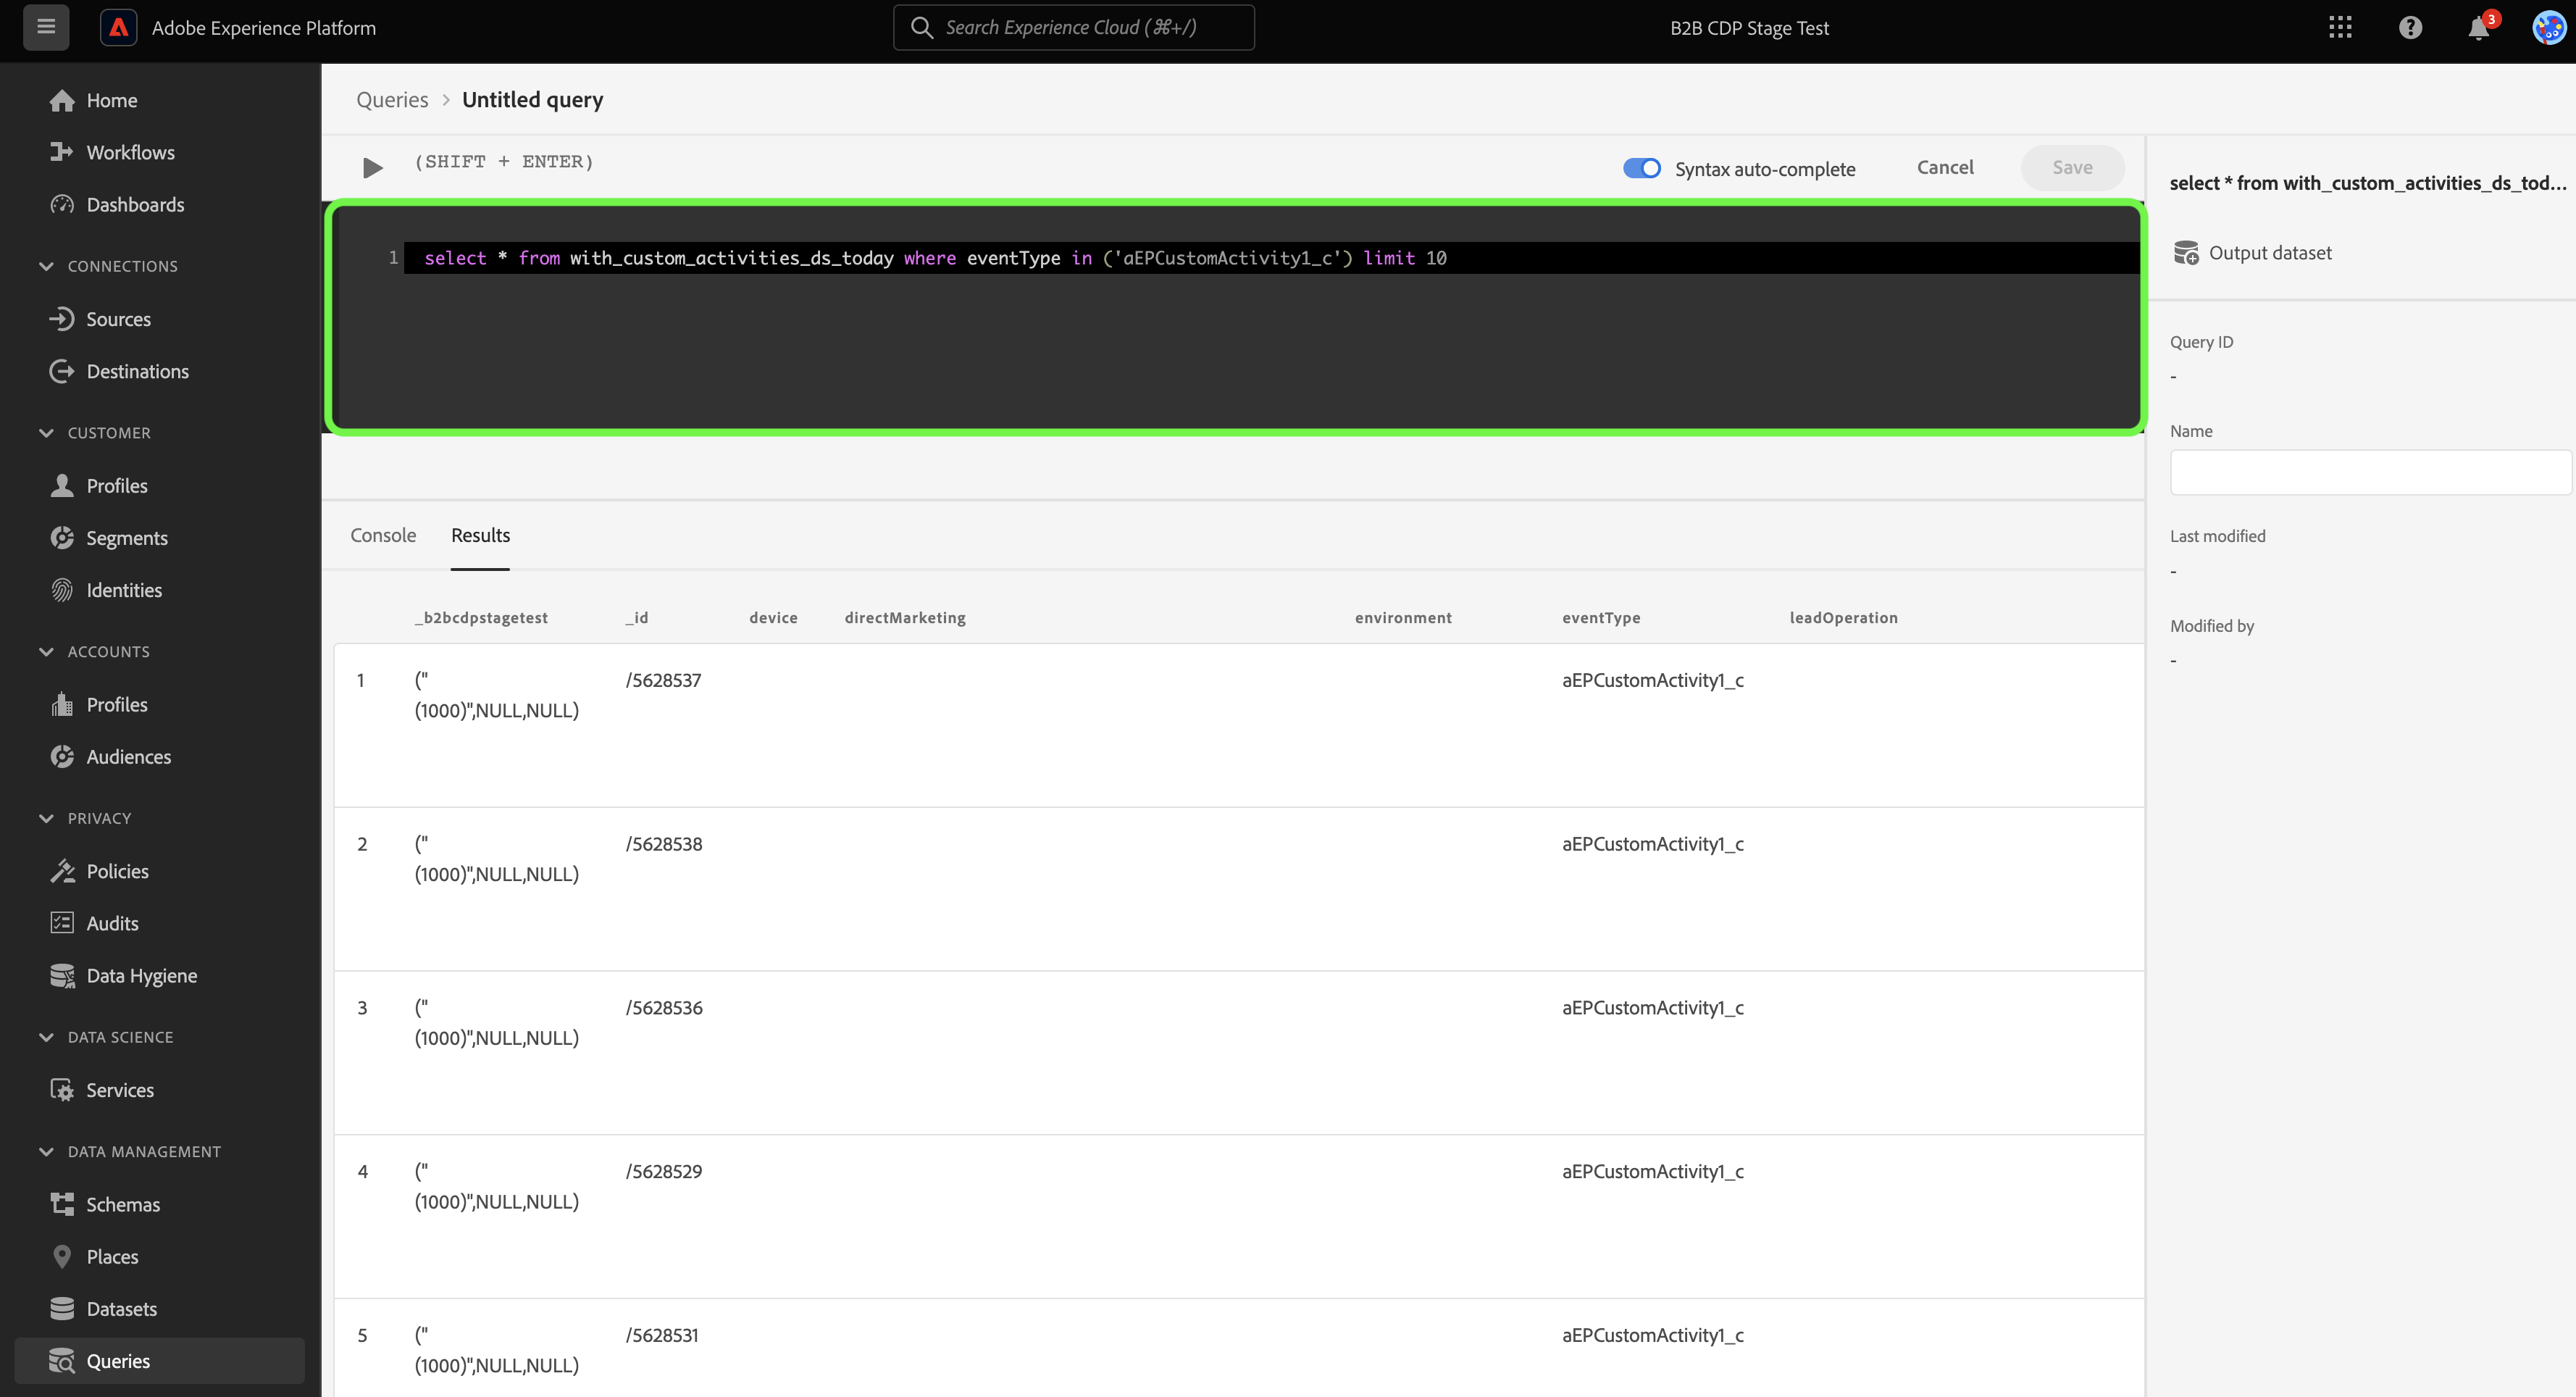Click the query Name input field
2576x1397 pixels.
point(2369,472)
